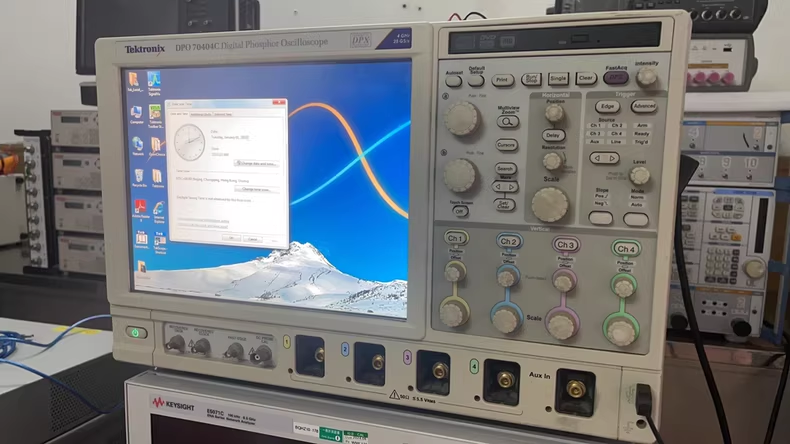This screenshot has height=444, width=790.
Task: Push the Autoset panel button
Action: click(454, 81)
